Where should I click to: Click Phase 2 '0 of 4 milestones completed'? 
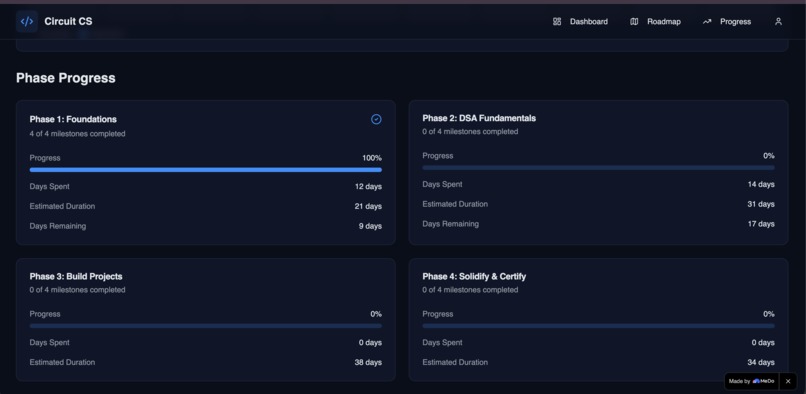pos(470,132)
